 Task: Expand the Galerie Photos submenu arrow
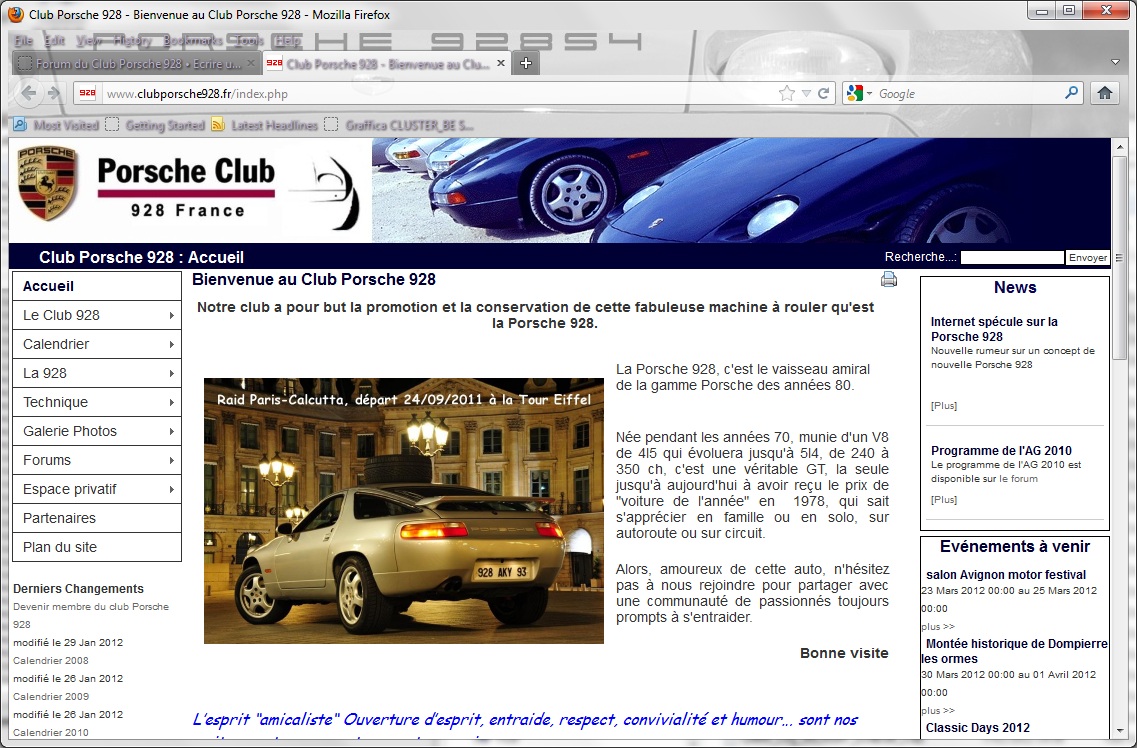tap(171, 431)
